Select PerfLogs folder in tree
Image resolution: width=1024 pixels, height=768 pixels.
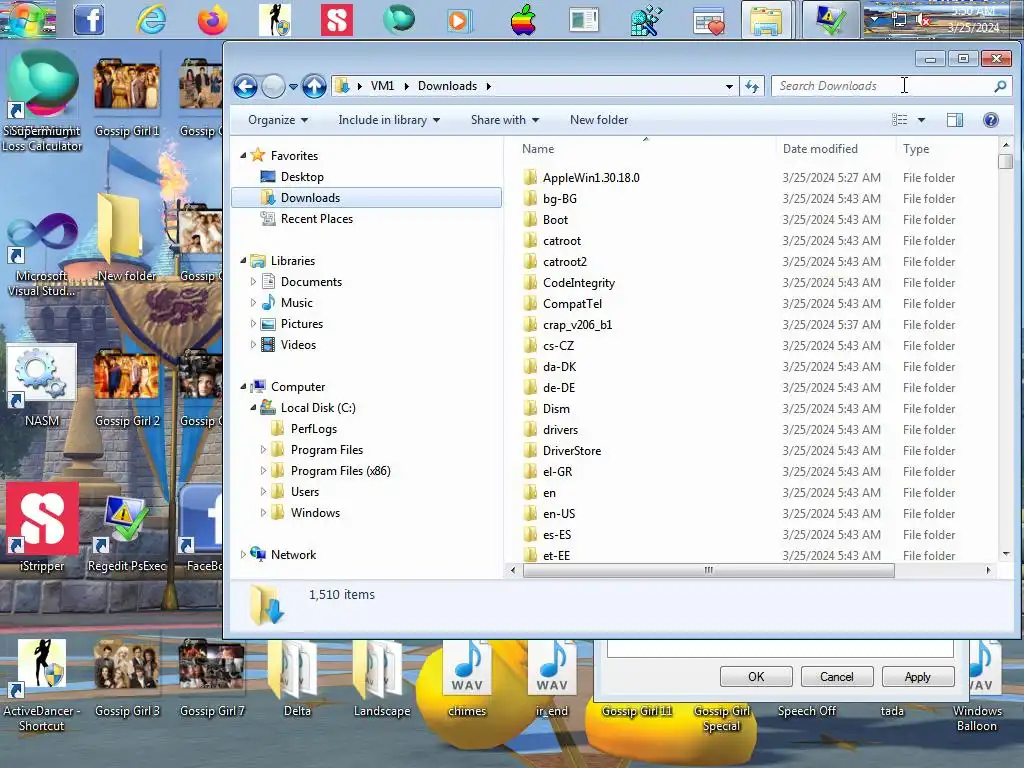click(x=313, y=429)
